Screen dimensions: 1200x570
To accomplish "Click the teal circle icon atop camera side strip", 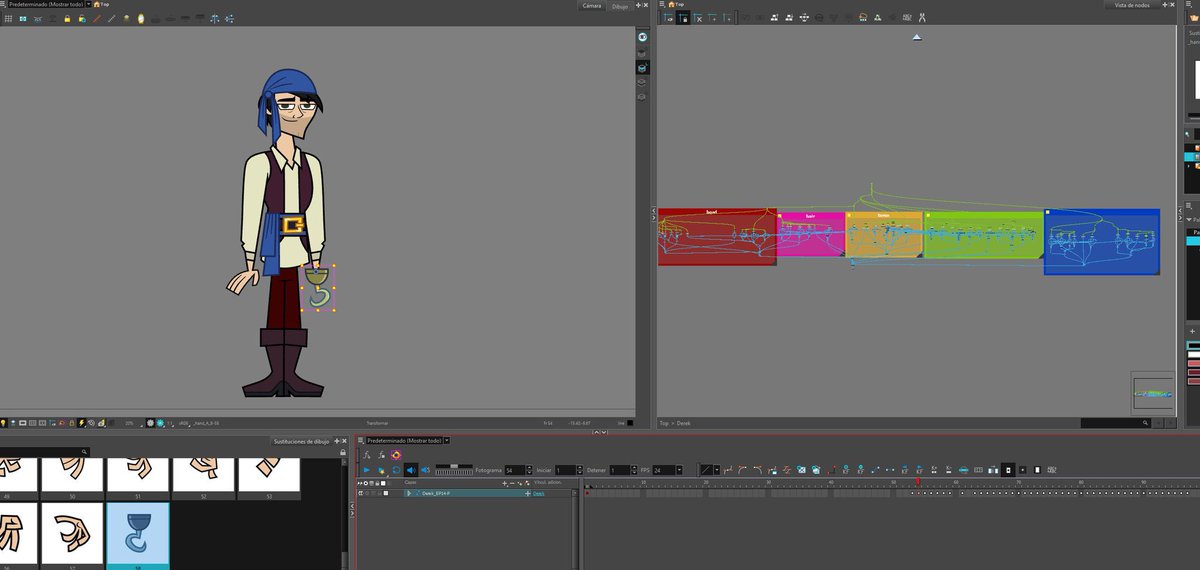I will [x=642, y=37].
